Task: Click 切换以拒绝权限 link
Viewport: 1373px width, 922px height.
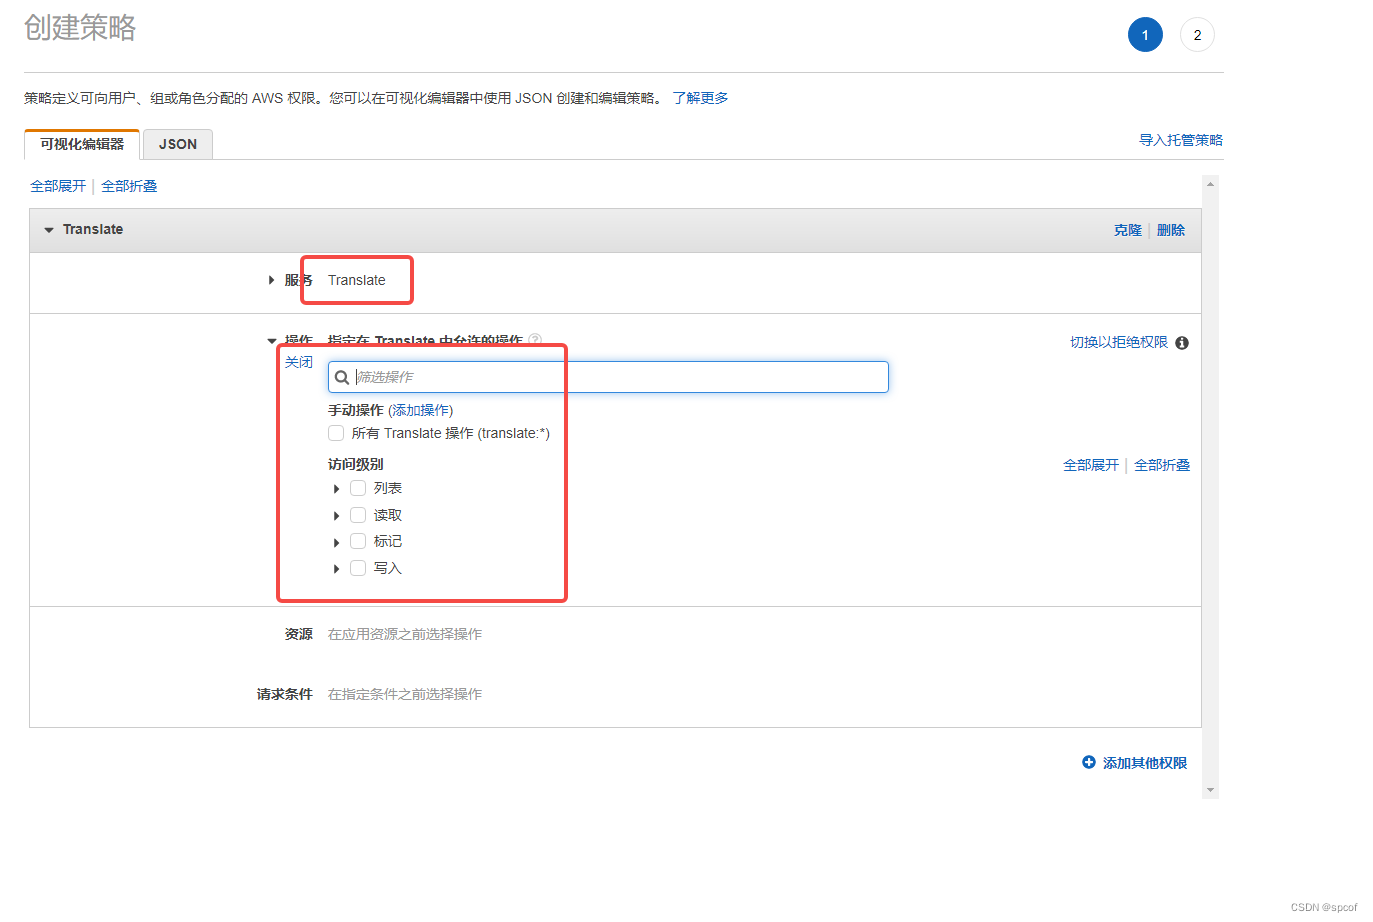Action: pyautogui.click(x=1119, y=342)
